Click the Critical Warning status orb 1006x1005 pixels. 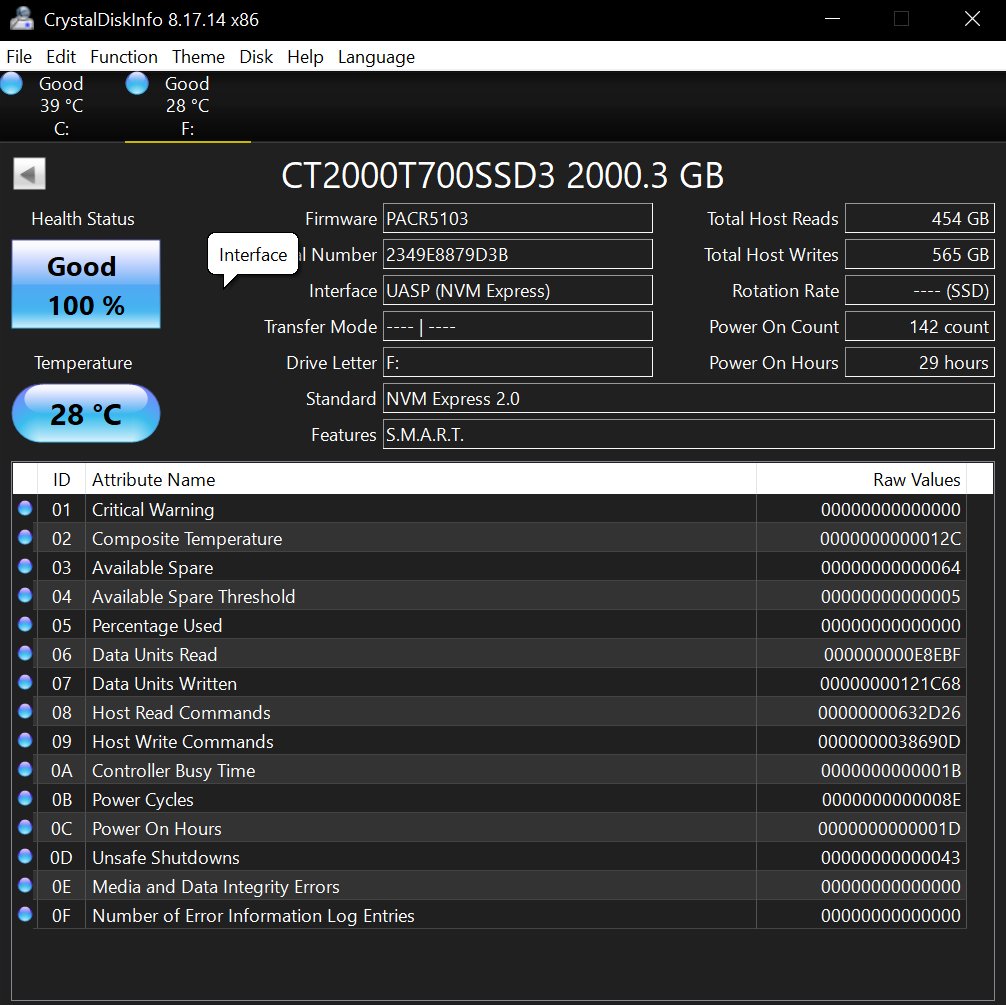(x=25, y=509)
